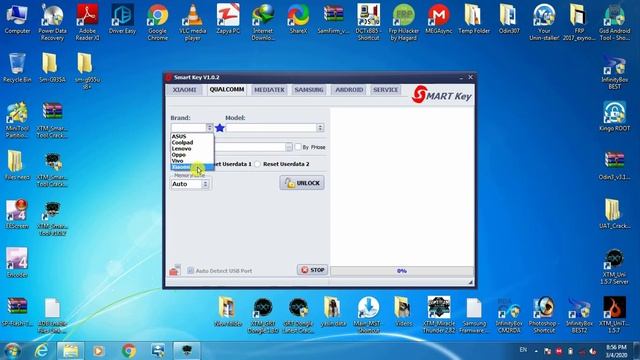
Task: Open Windows Media Player from taskbar
Action: 98,351
